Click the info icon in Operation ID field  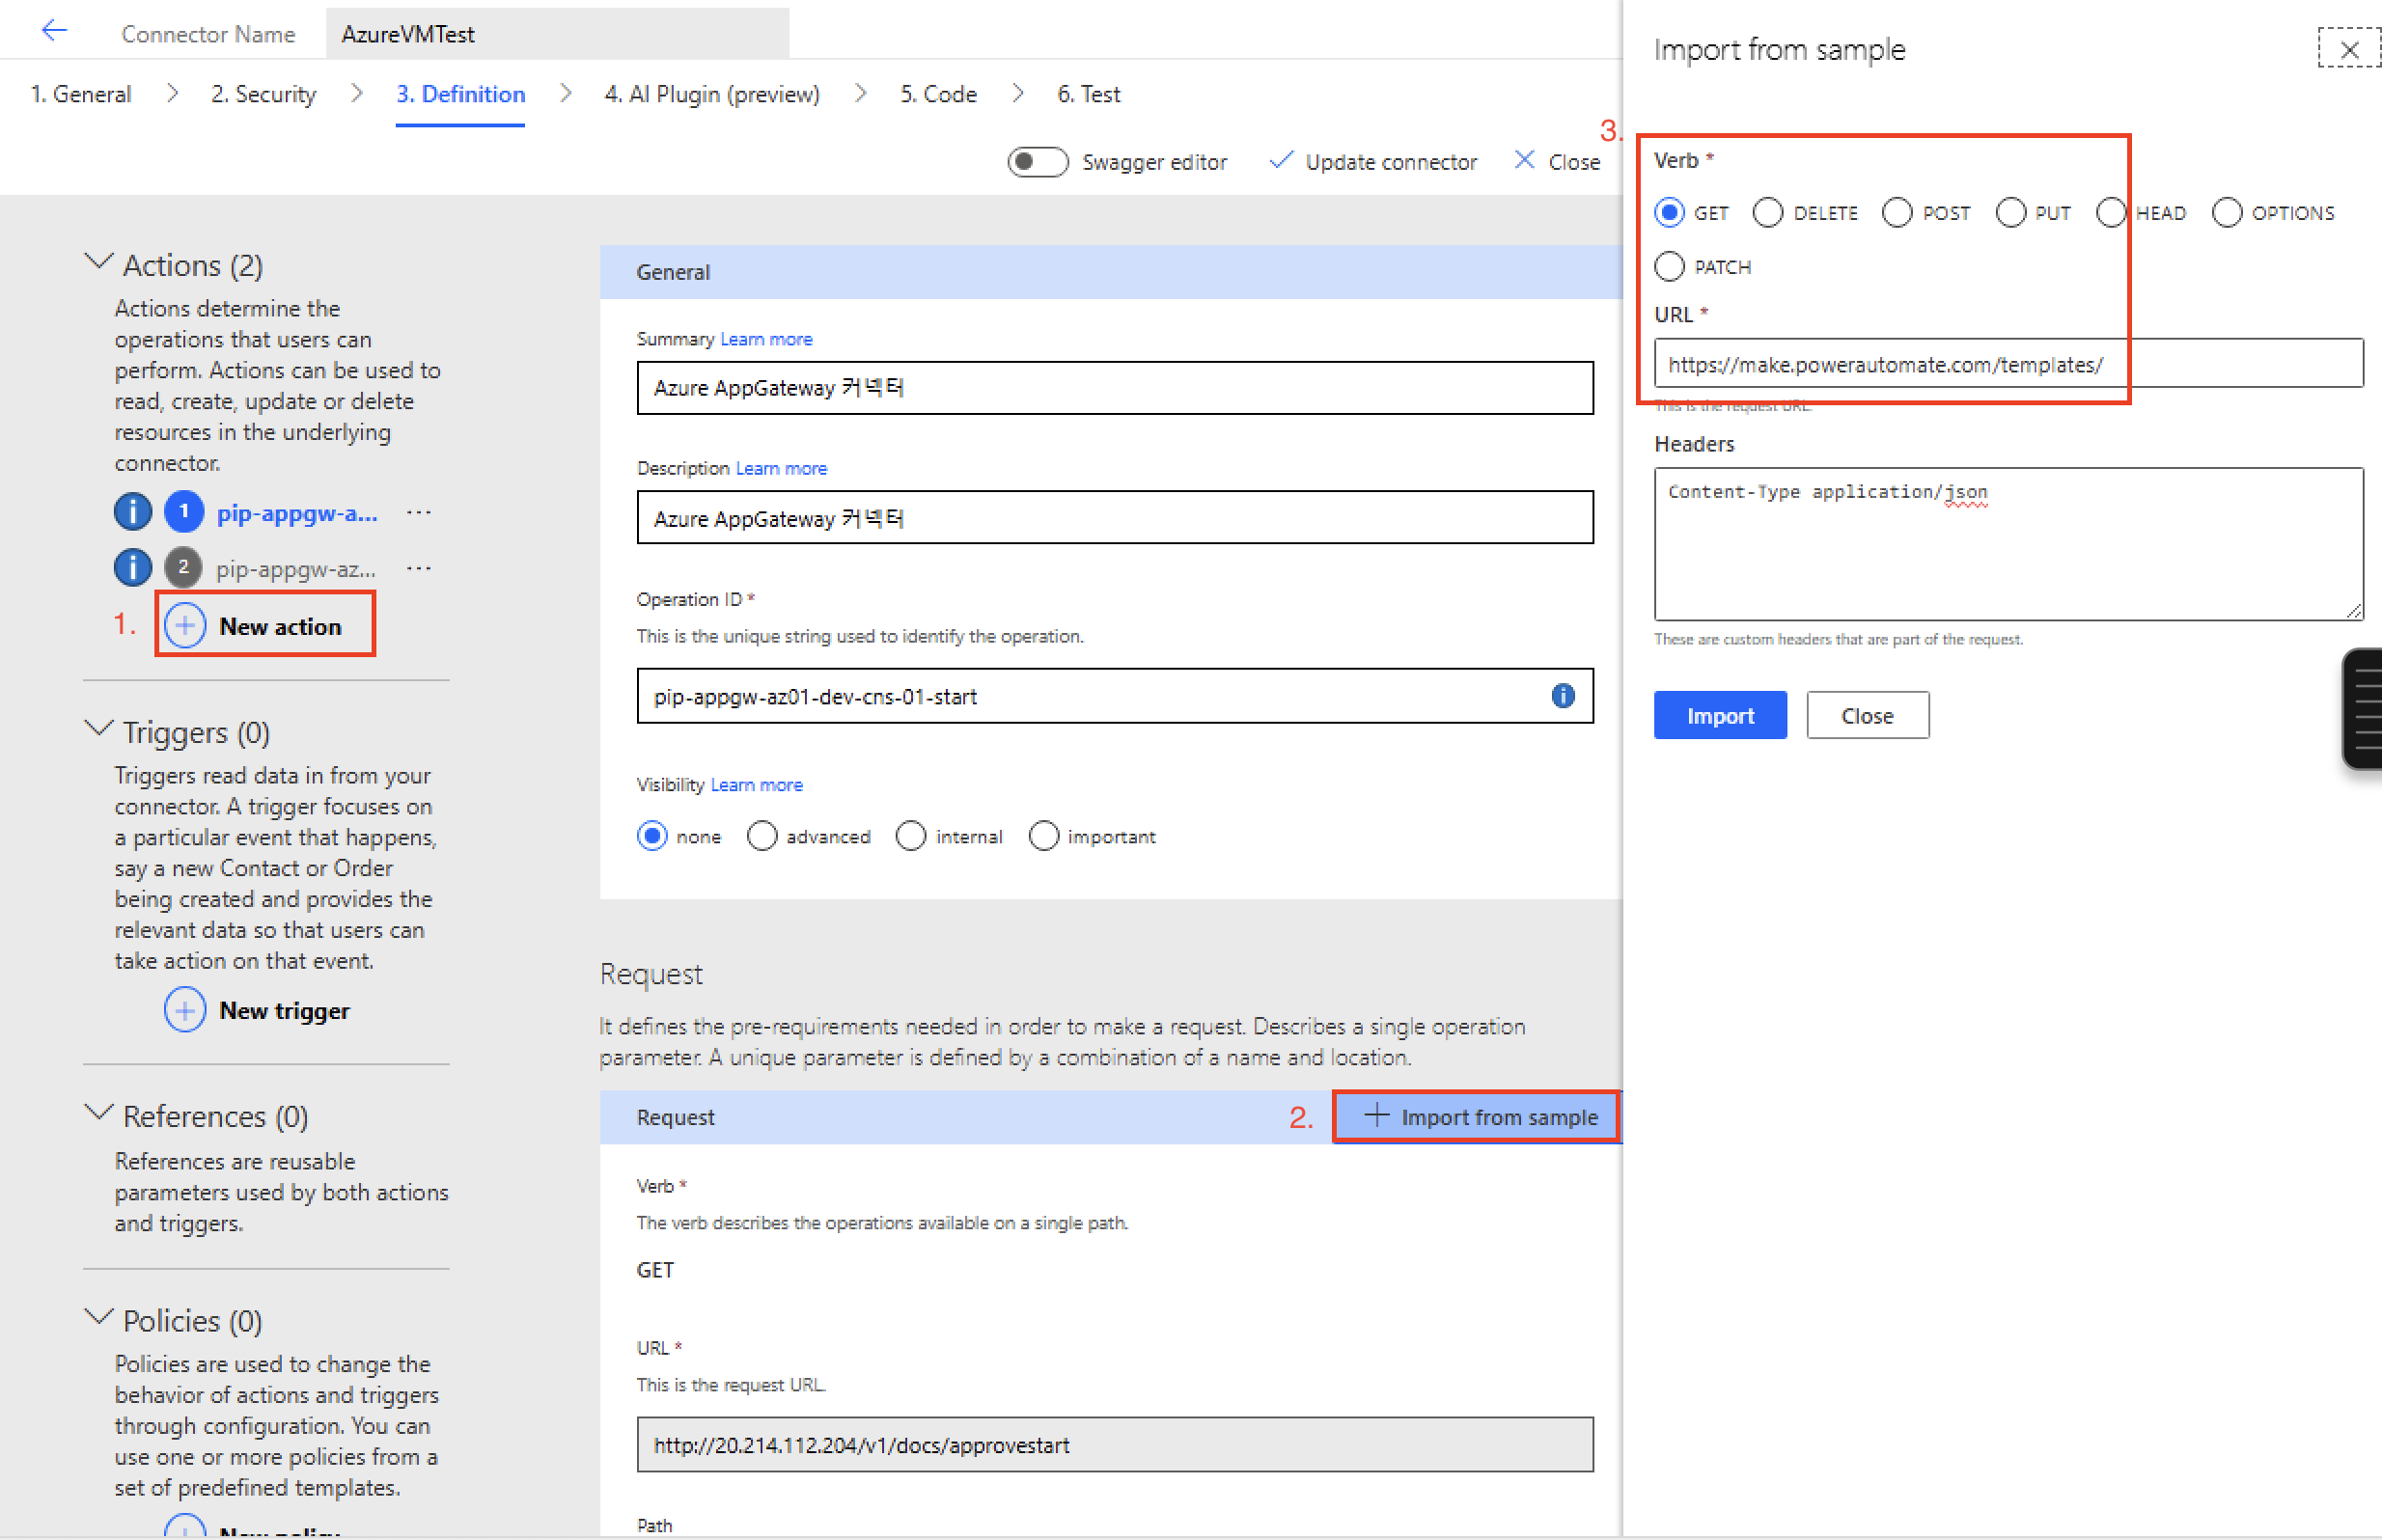pyautogui.click(x=1563, y=695)
